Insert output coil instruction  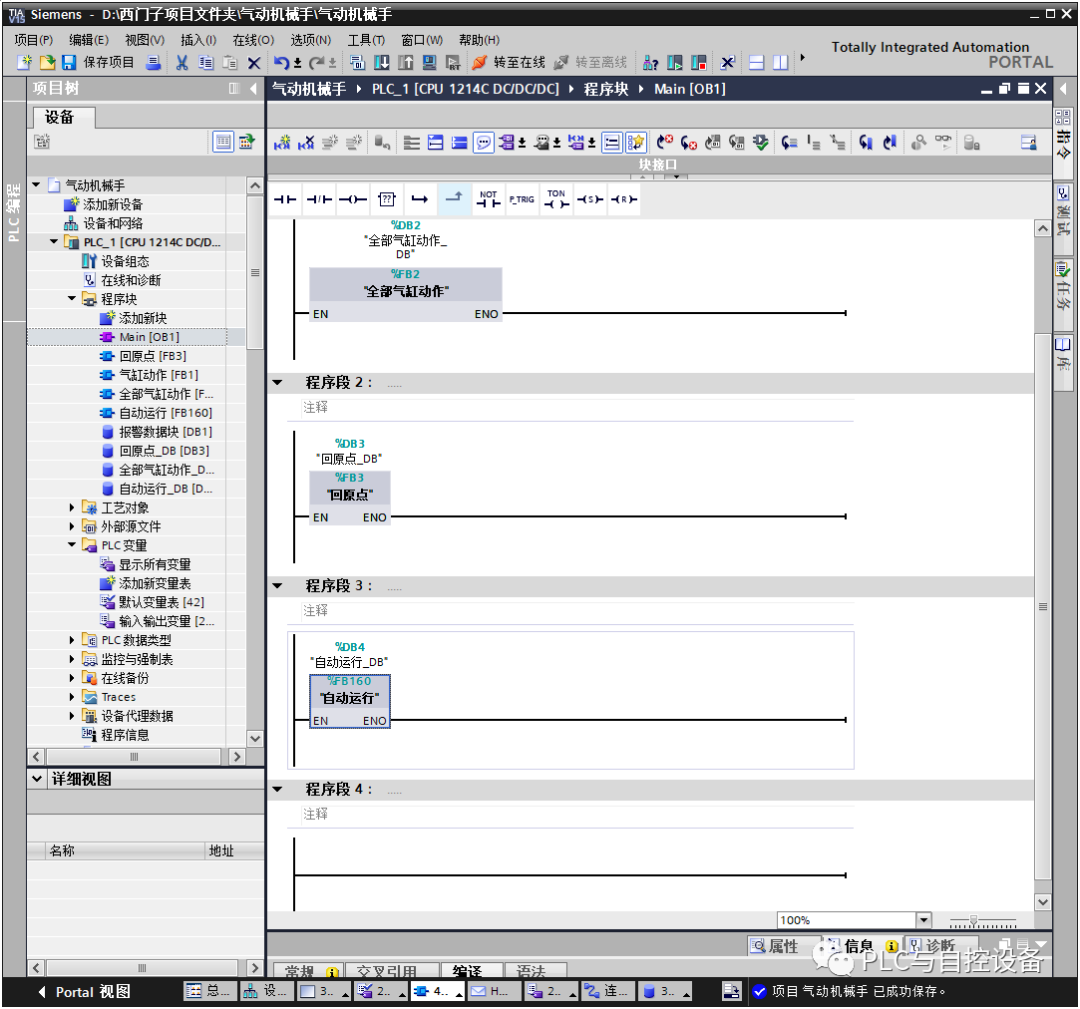353,200
